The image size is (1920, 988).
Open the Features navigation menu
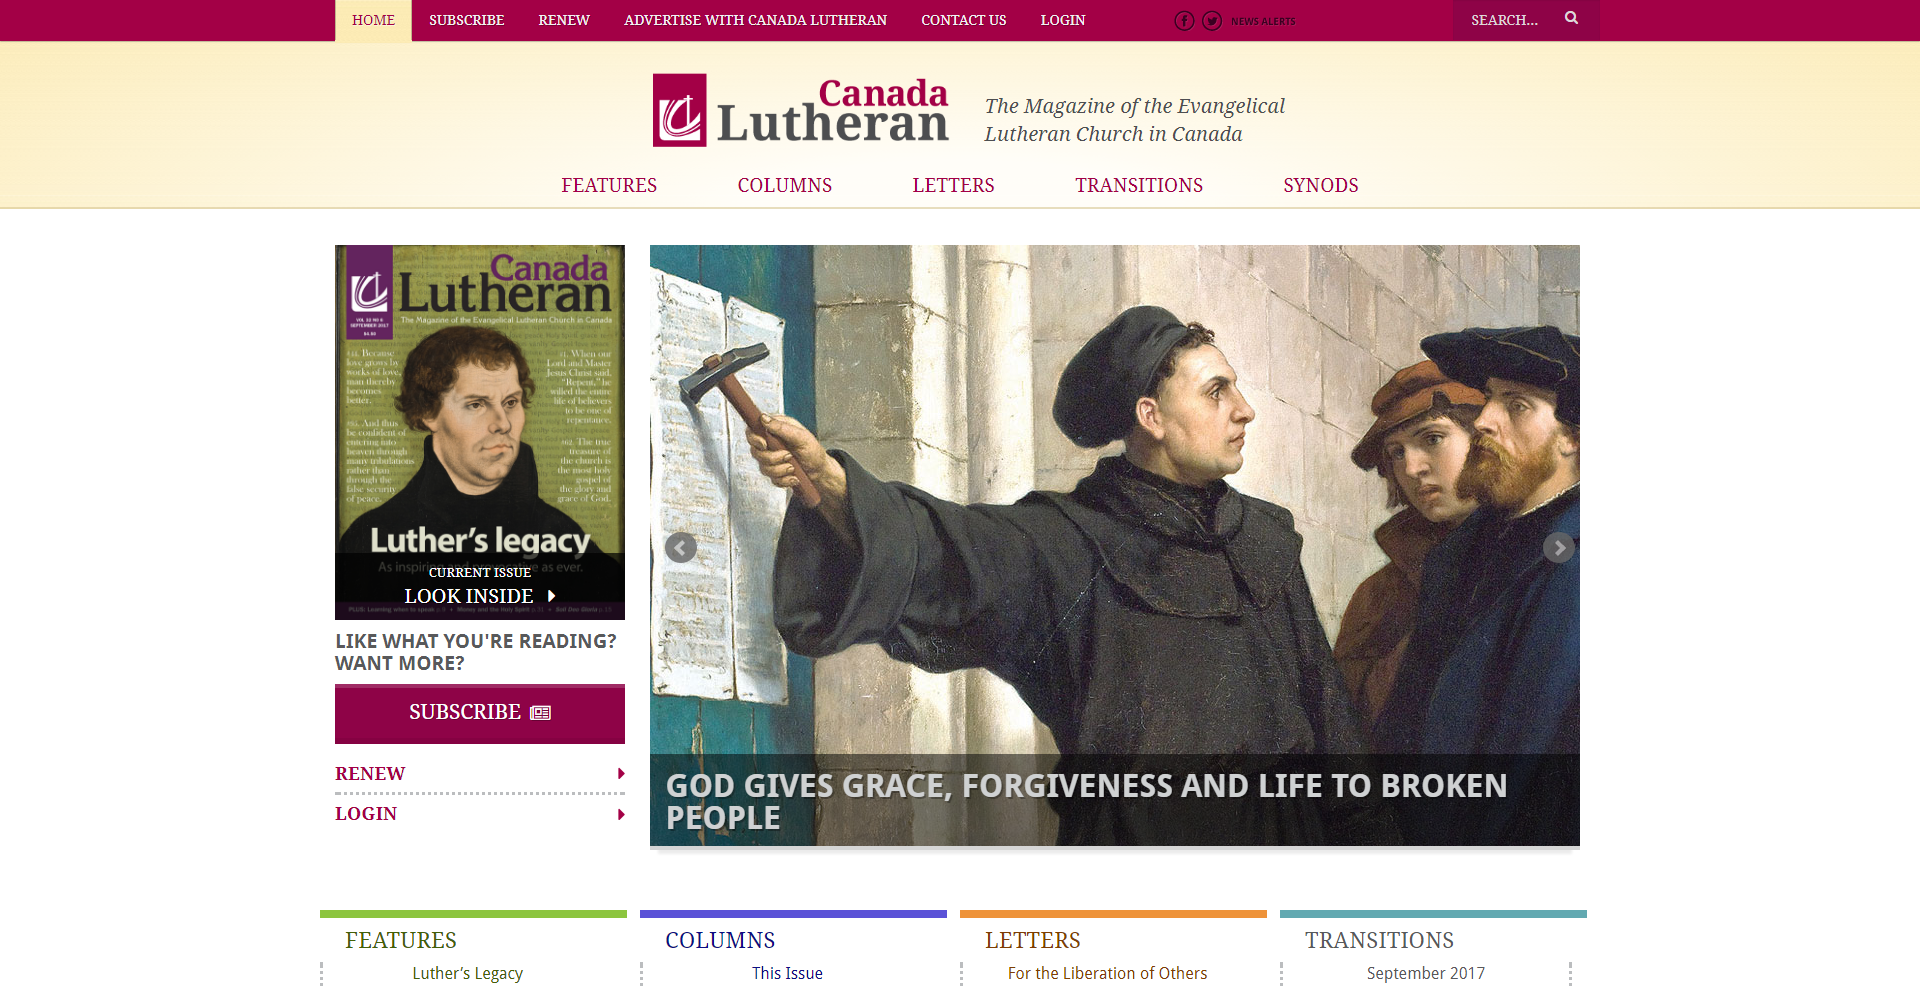[x=609, y=185]
